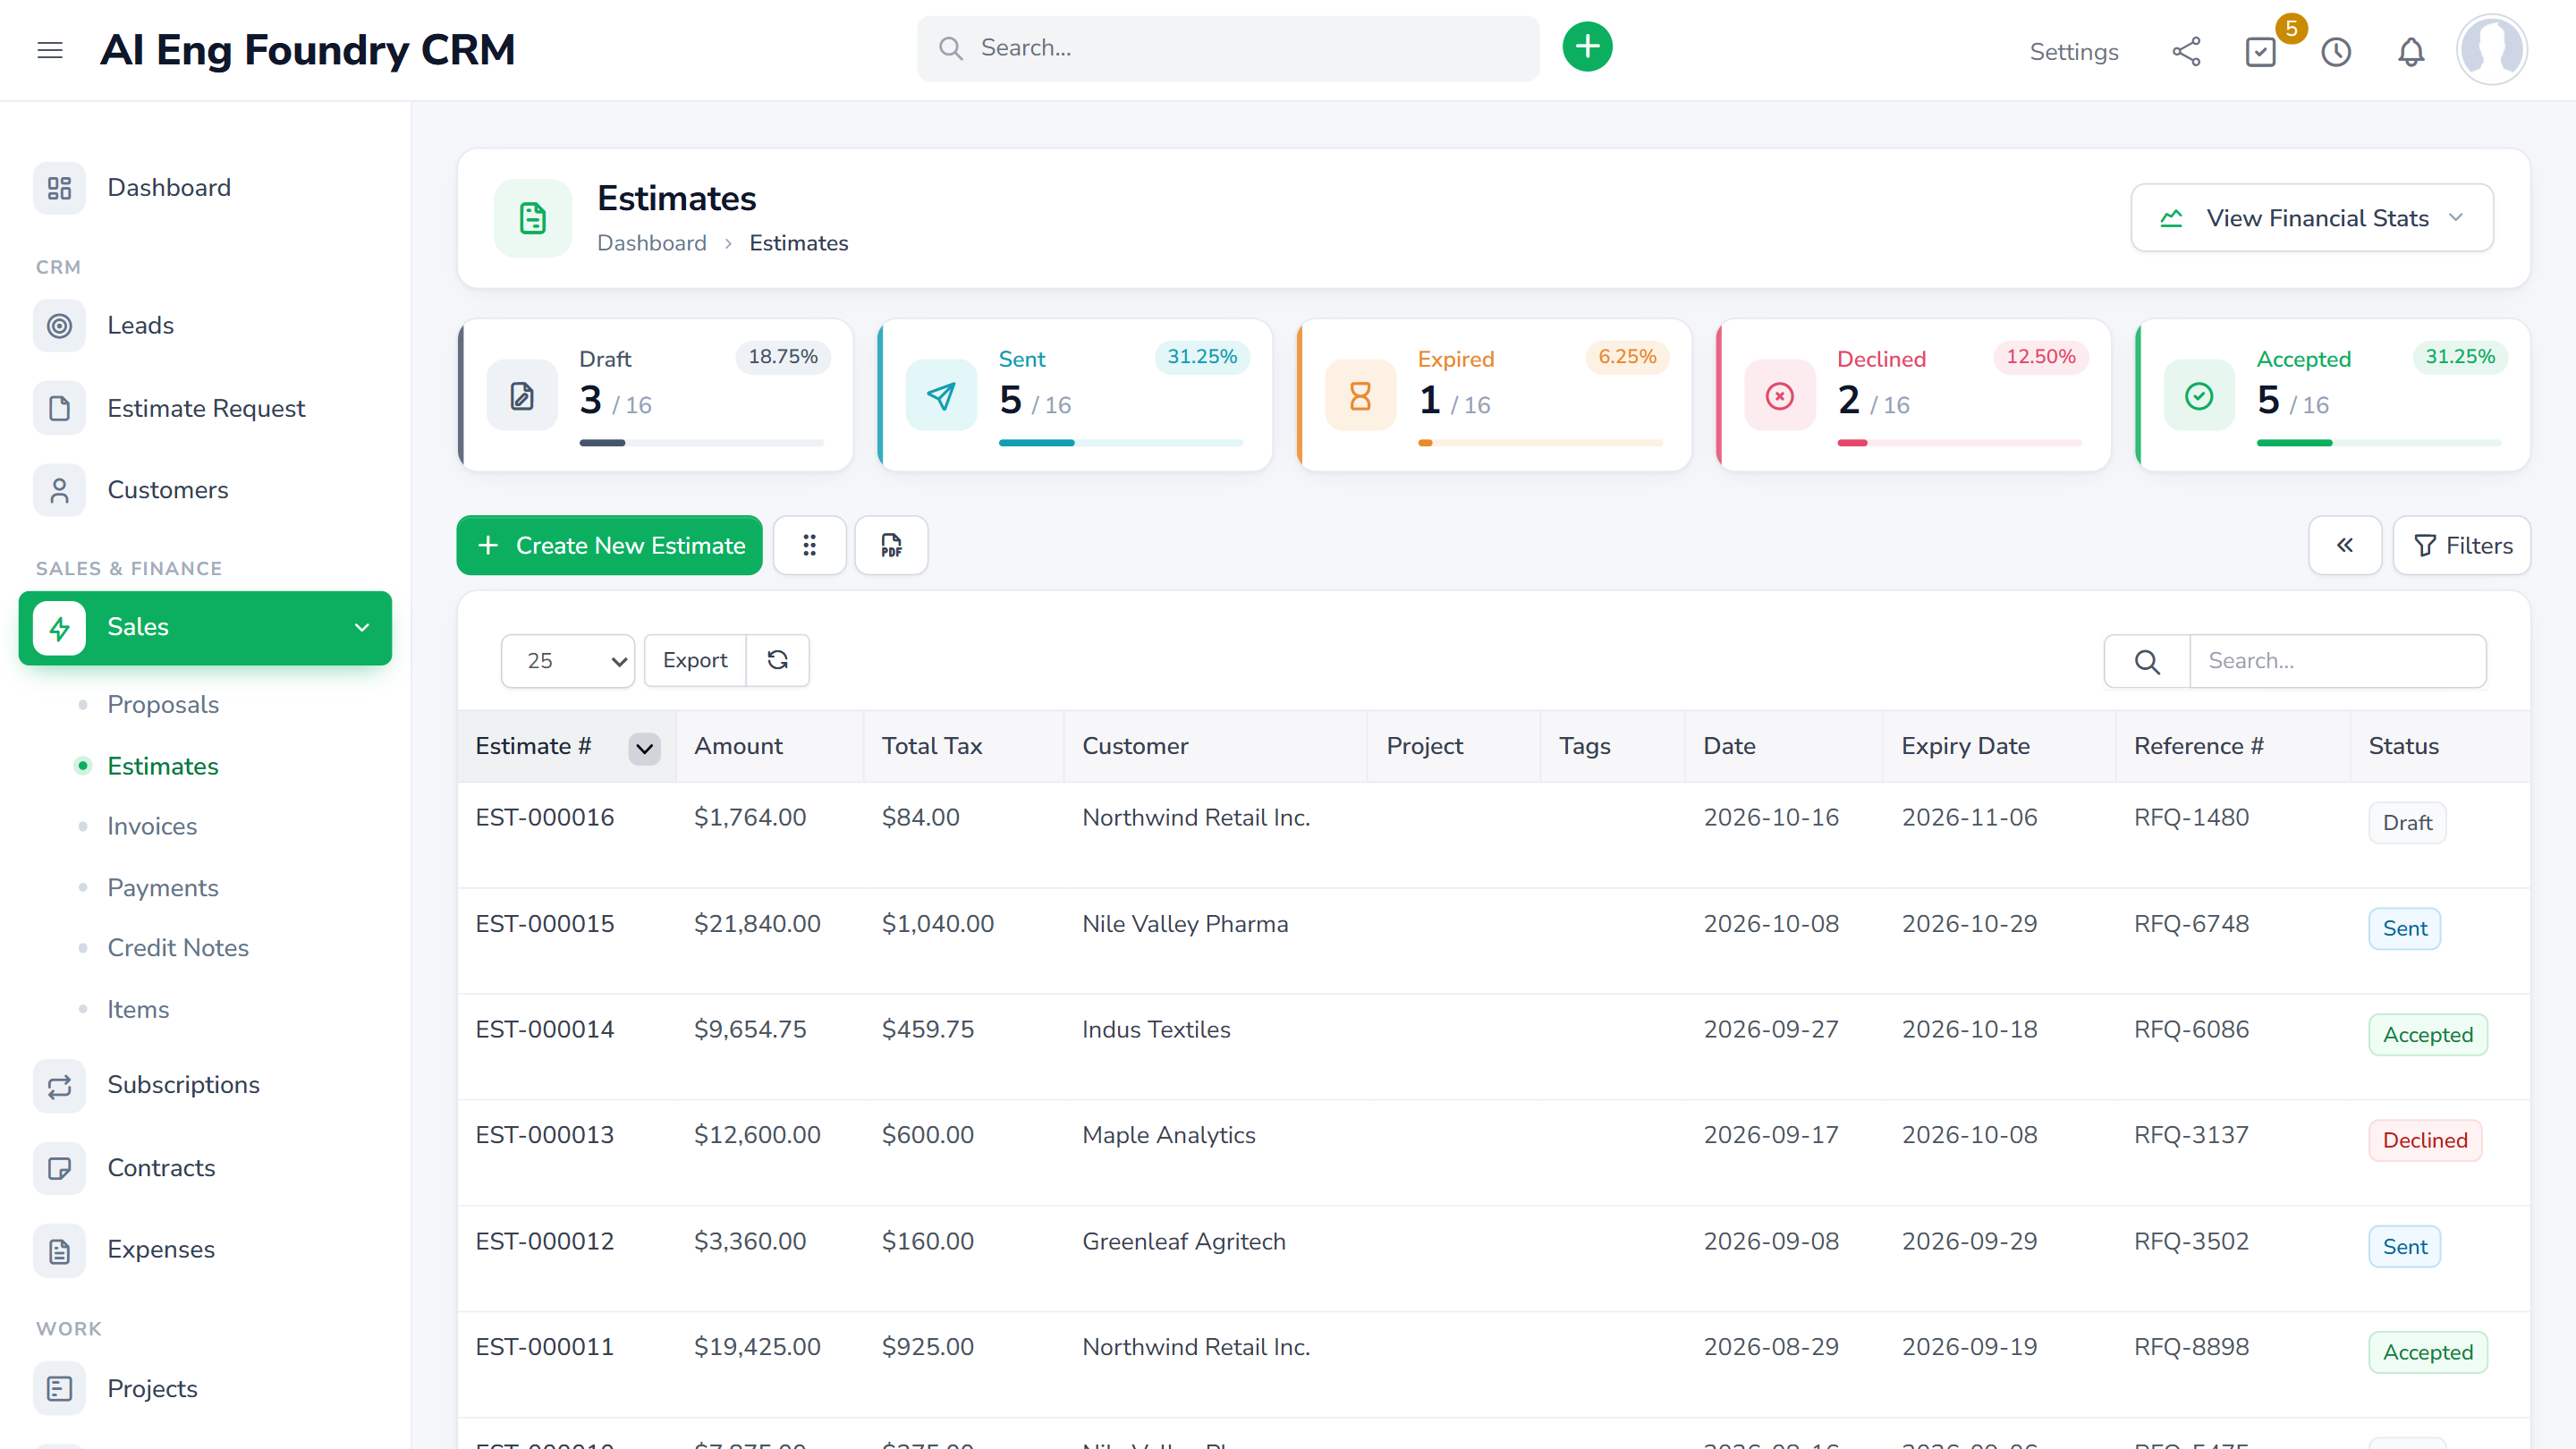
Task: Click the Leads target icon
Action: tap(59, 325)
